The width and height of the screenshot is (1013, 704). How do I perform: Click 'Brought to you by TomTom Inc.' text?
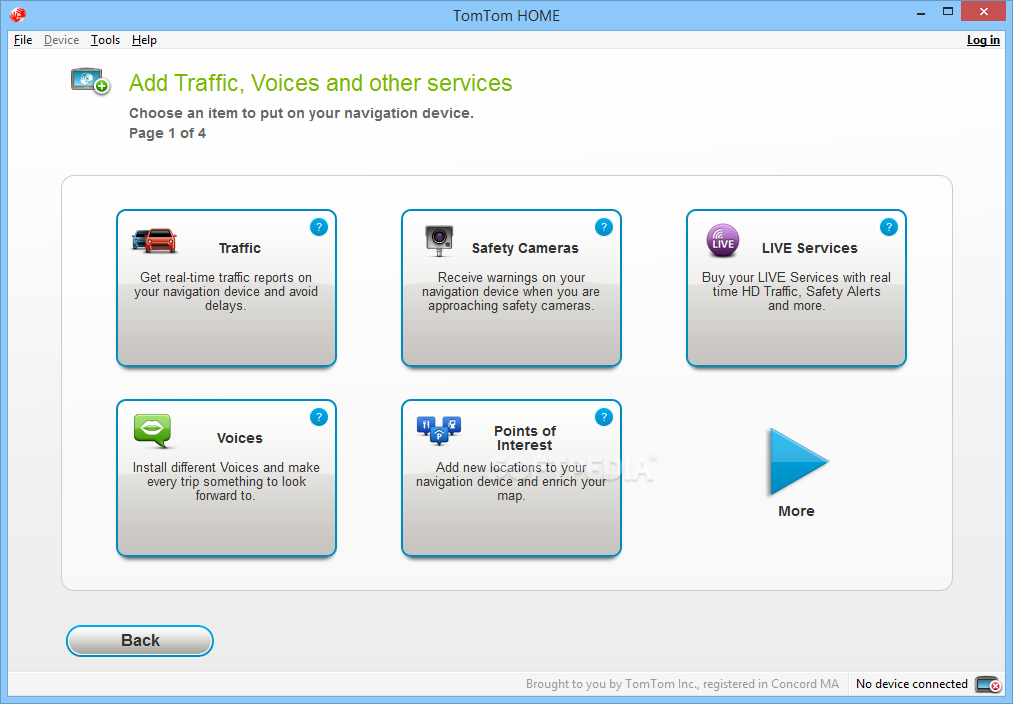tap(682, 684)
